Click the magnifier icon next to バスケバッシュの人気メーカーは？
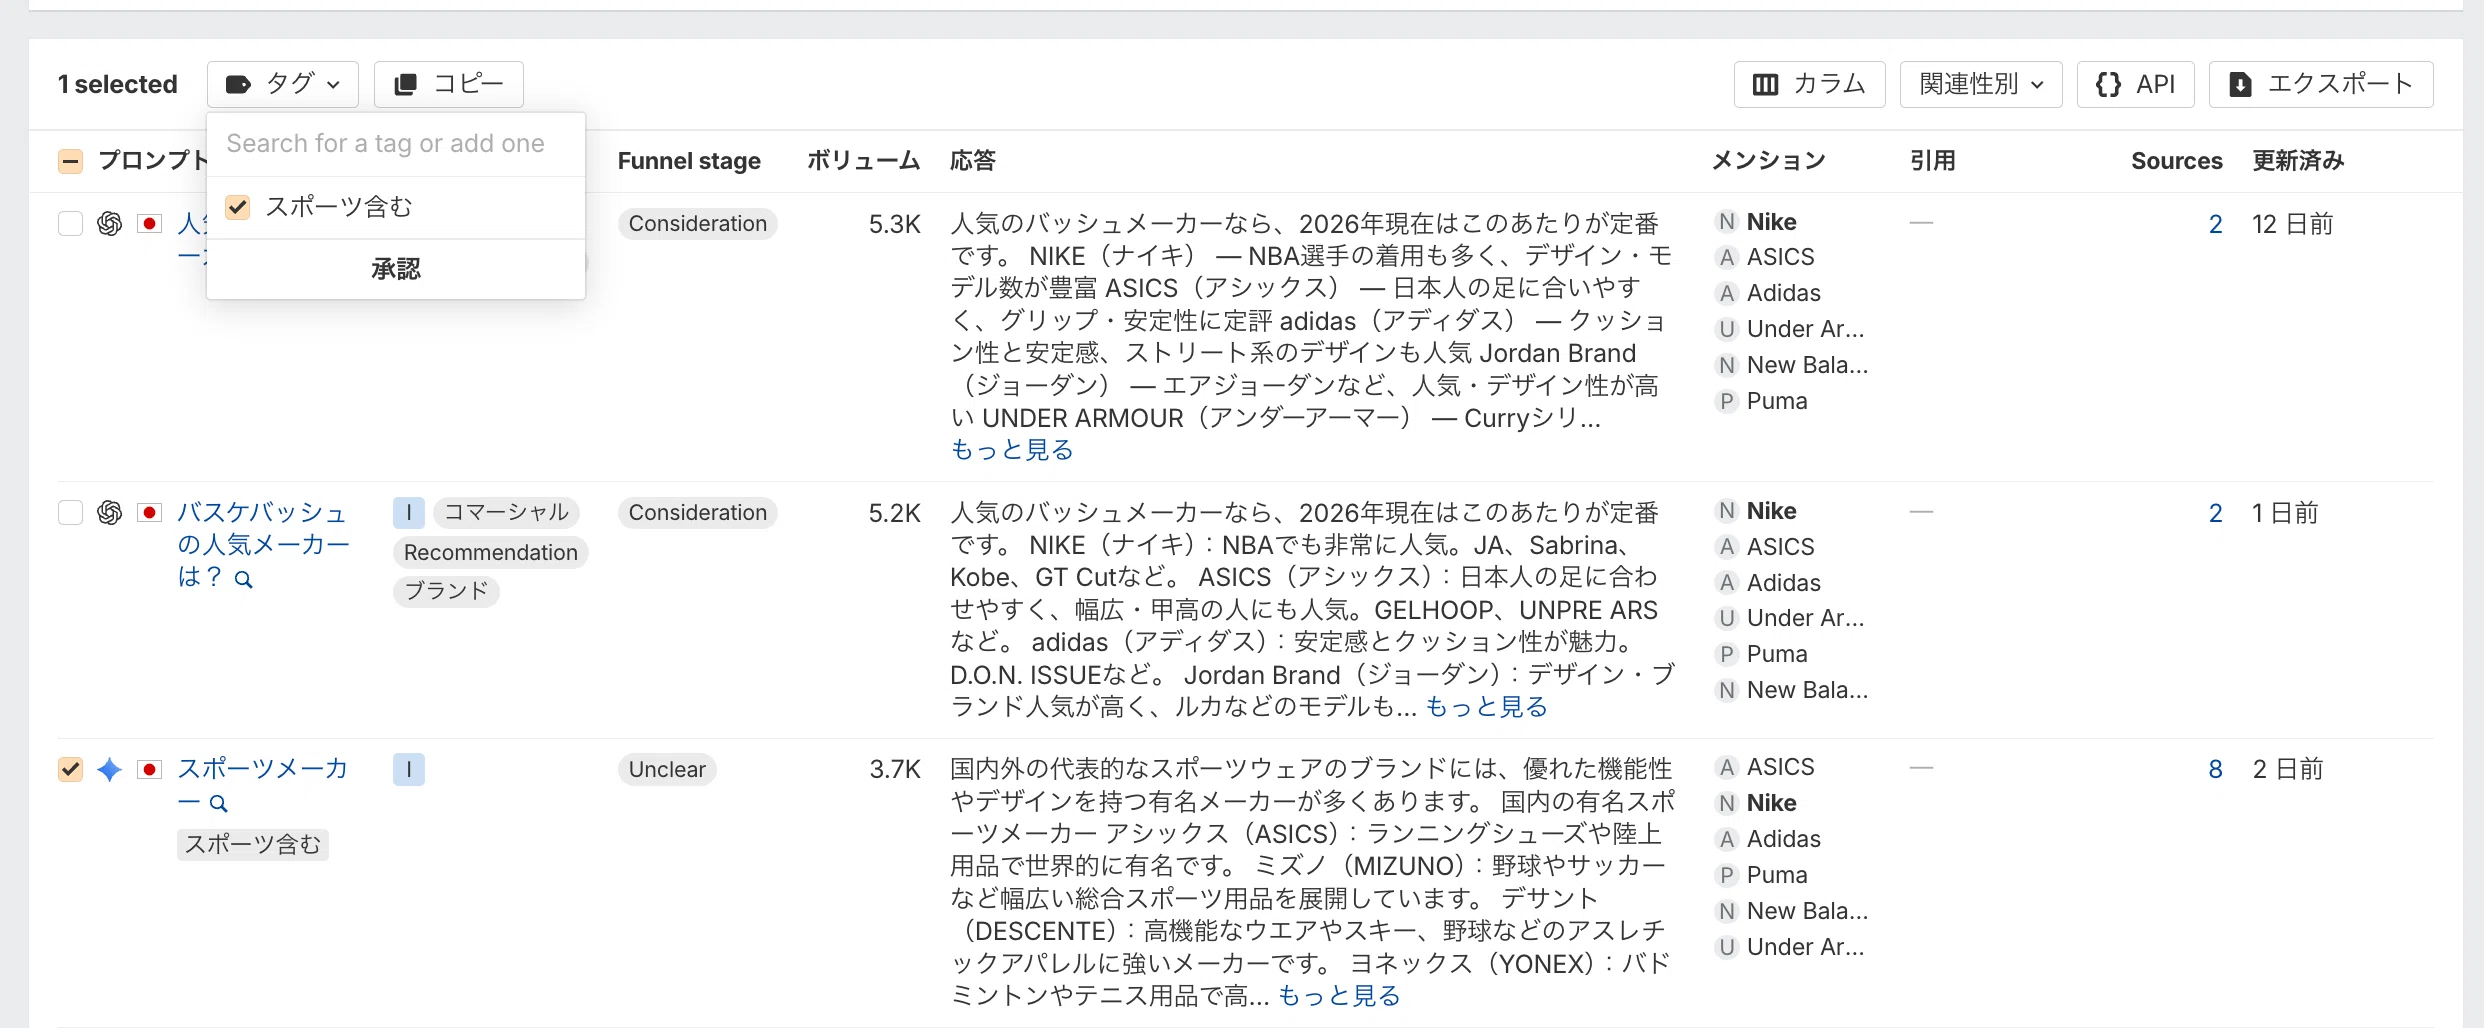 (243, 578)
